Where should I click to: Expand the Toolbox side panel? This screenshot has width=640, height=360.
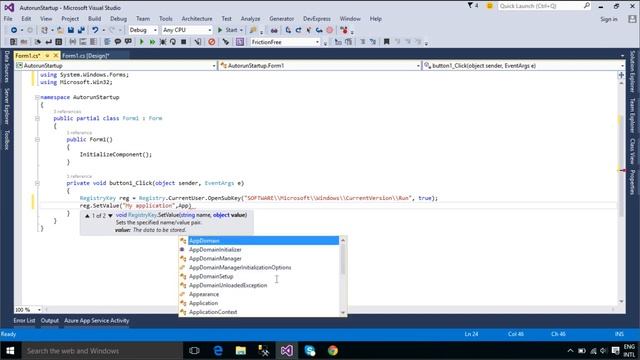coord(7,140)
